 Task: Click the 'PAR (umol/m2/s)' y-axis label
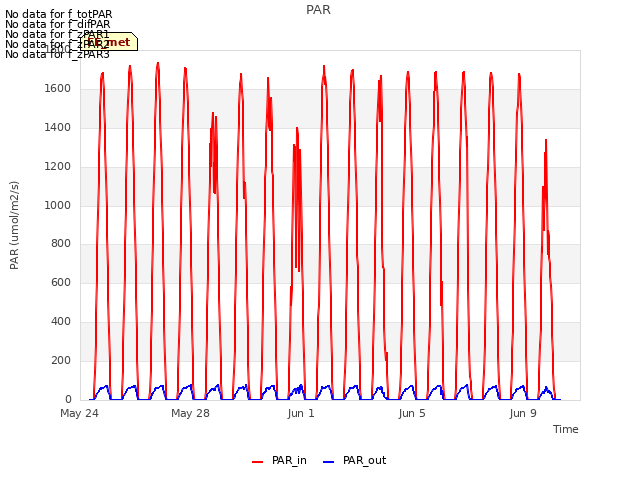pyautogui.click(x=14, y=225)
